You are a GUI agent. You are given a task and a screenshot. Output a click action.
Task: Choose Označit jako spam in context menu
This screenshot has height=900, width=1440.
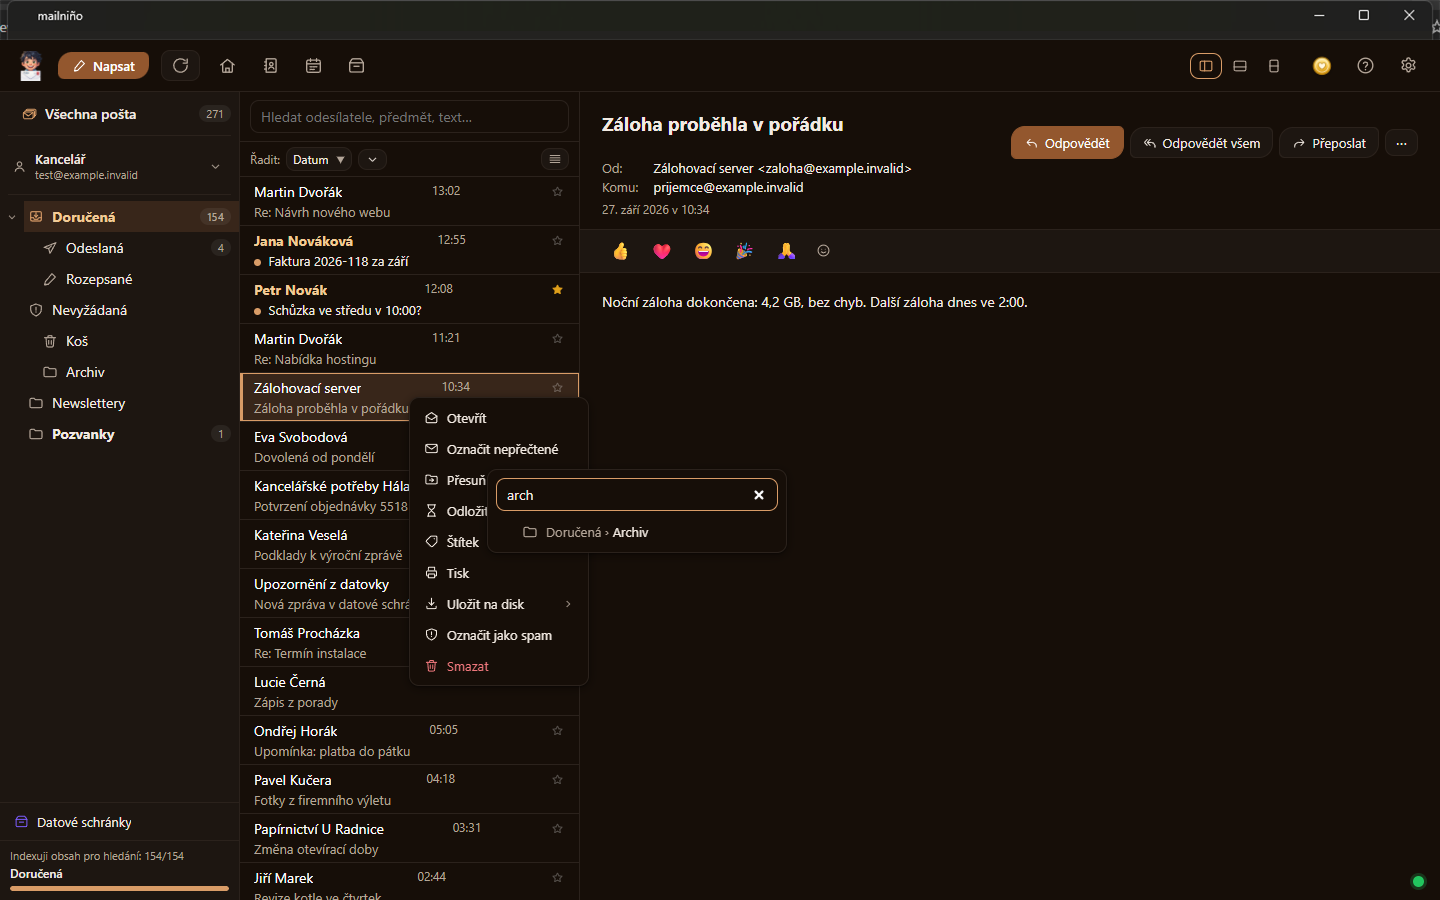(499, 635)
